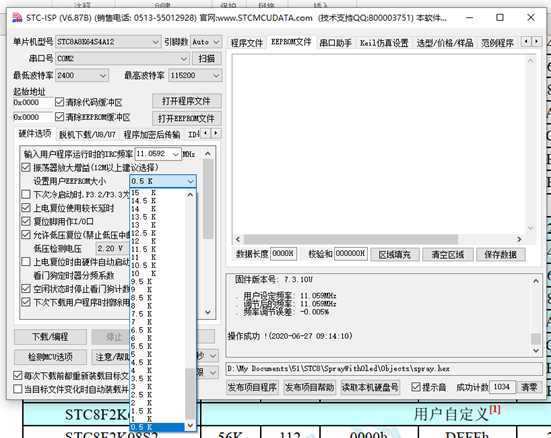Enable 上电复位时由硬件自动启动 checkbox

click(x=26, y=262)
